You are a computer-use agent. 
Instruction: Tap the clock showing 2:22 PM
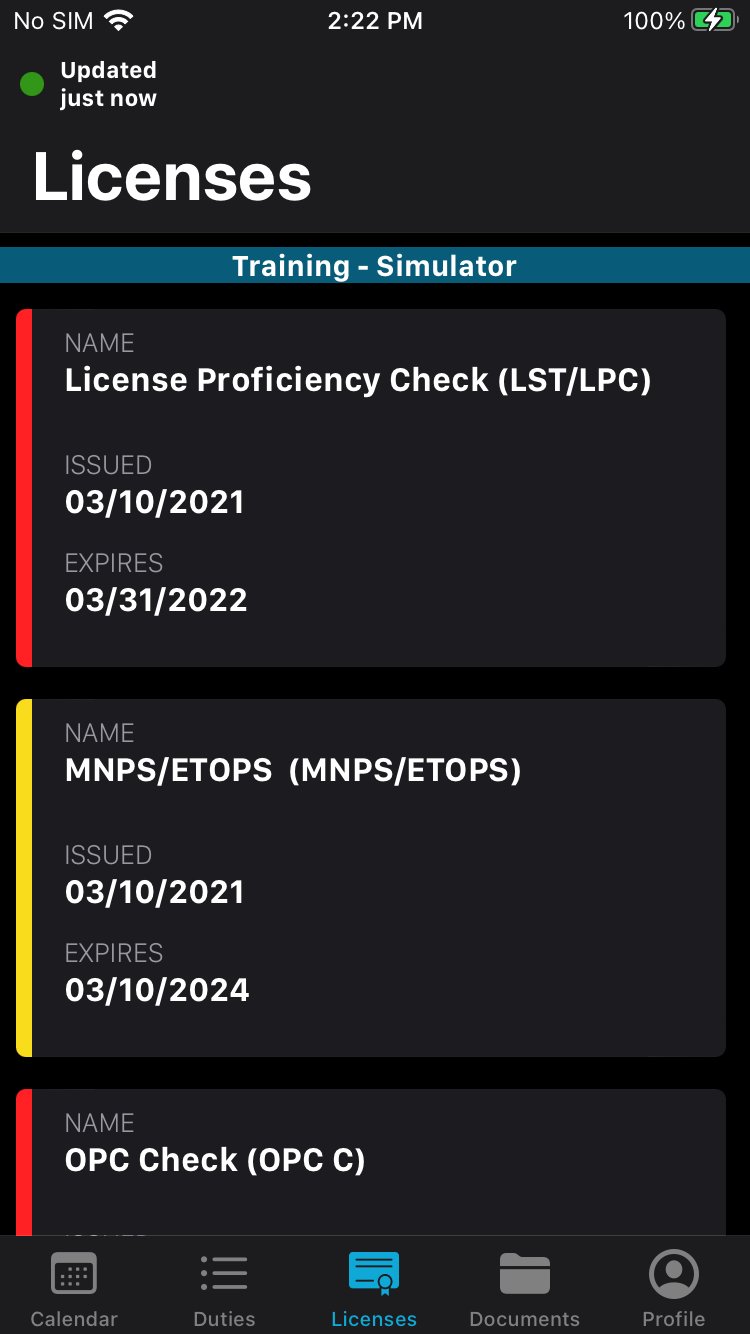coord(375,20)
